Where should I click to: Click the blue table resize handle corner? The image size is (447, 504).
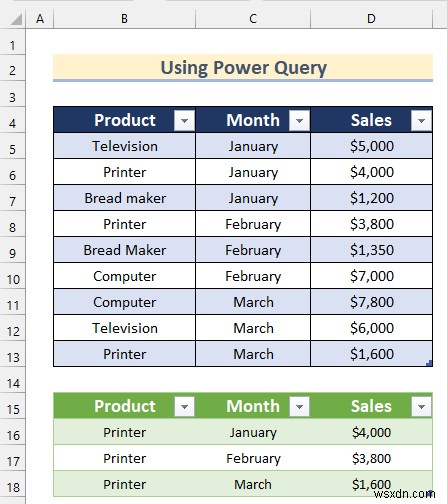click(429, 363)
